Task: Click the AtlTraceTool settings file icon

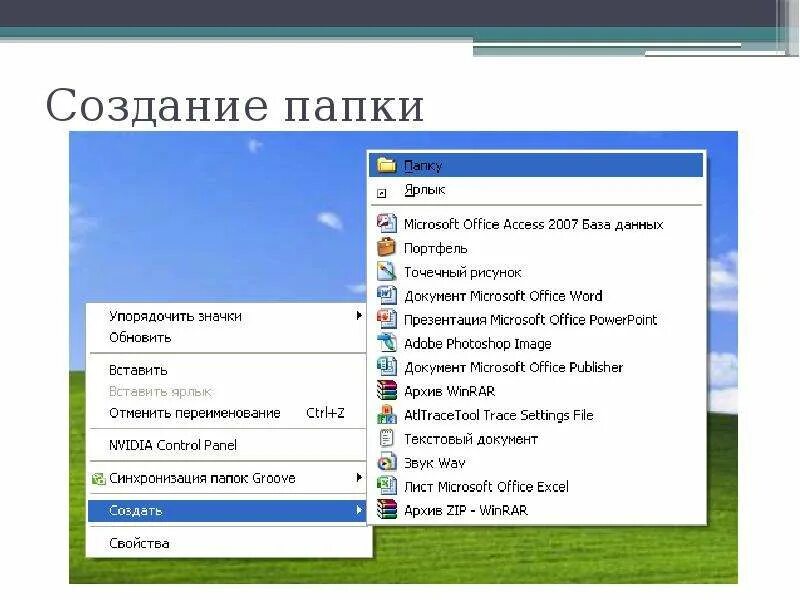Action: [386, 415]
